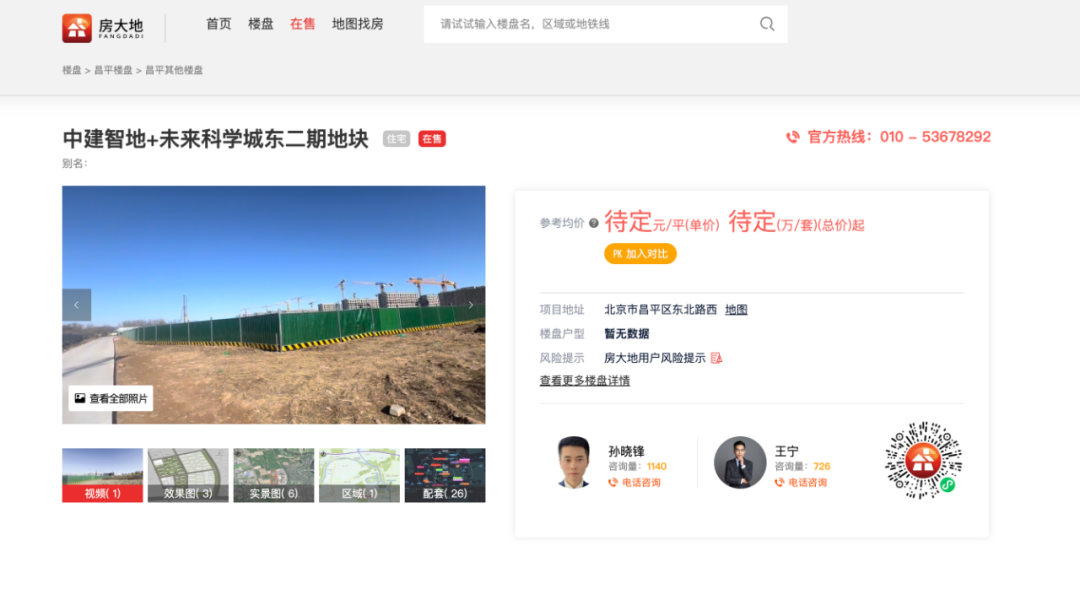Click consultation count 726
The width and height of the screenshot is (1080, 589).
[x=822, y=466]
